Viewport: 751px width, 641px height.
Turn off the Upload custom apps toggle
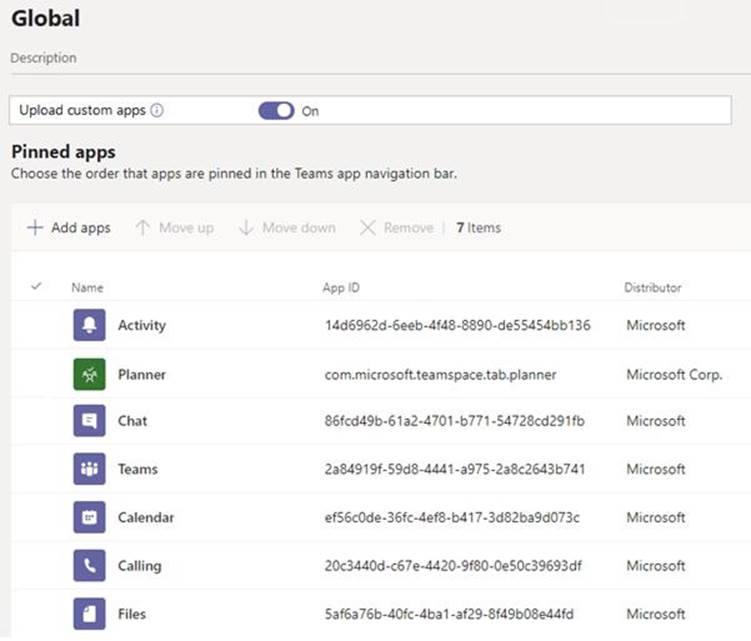point(276,111)
